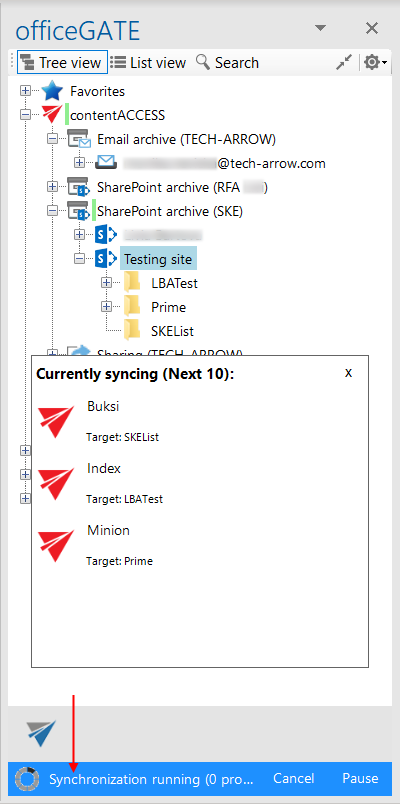This screenshot has height=804, width=400.
Task: Open the Search tab
Action: (x=228, y=63)
